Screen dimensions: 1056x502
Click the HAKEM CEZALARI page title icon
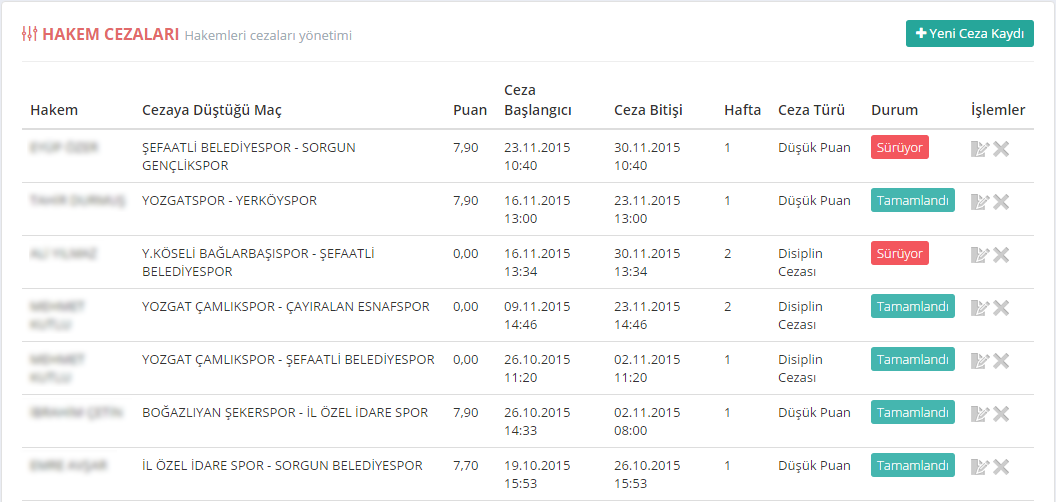point(30,35)
